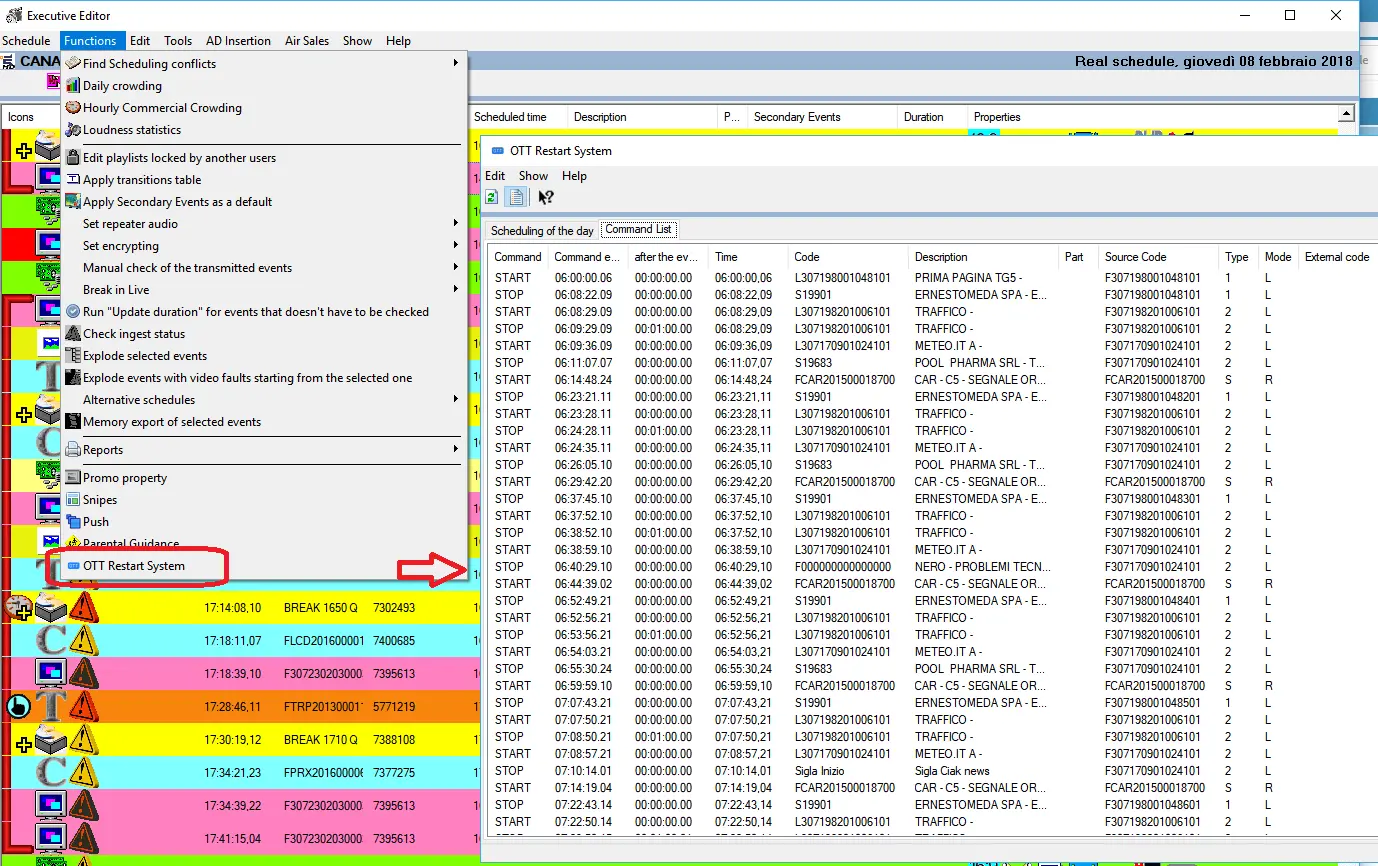Click the Snipes icon in Functions menu

coord(73,500)
